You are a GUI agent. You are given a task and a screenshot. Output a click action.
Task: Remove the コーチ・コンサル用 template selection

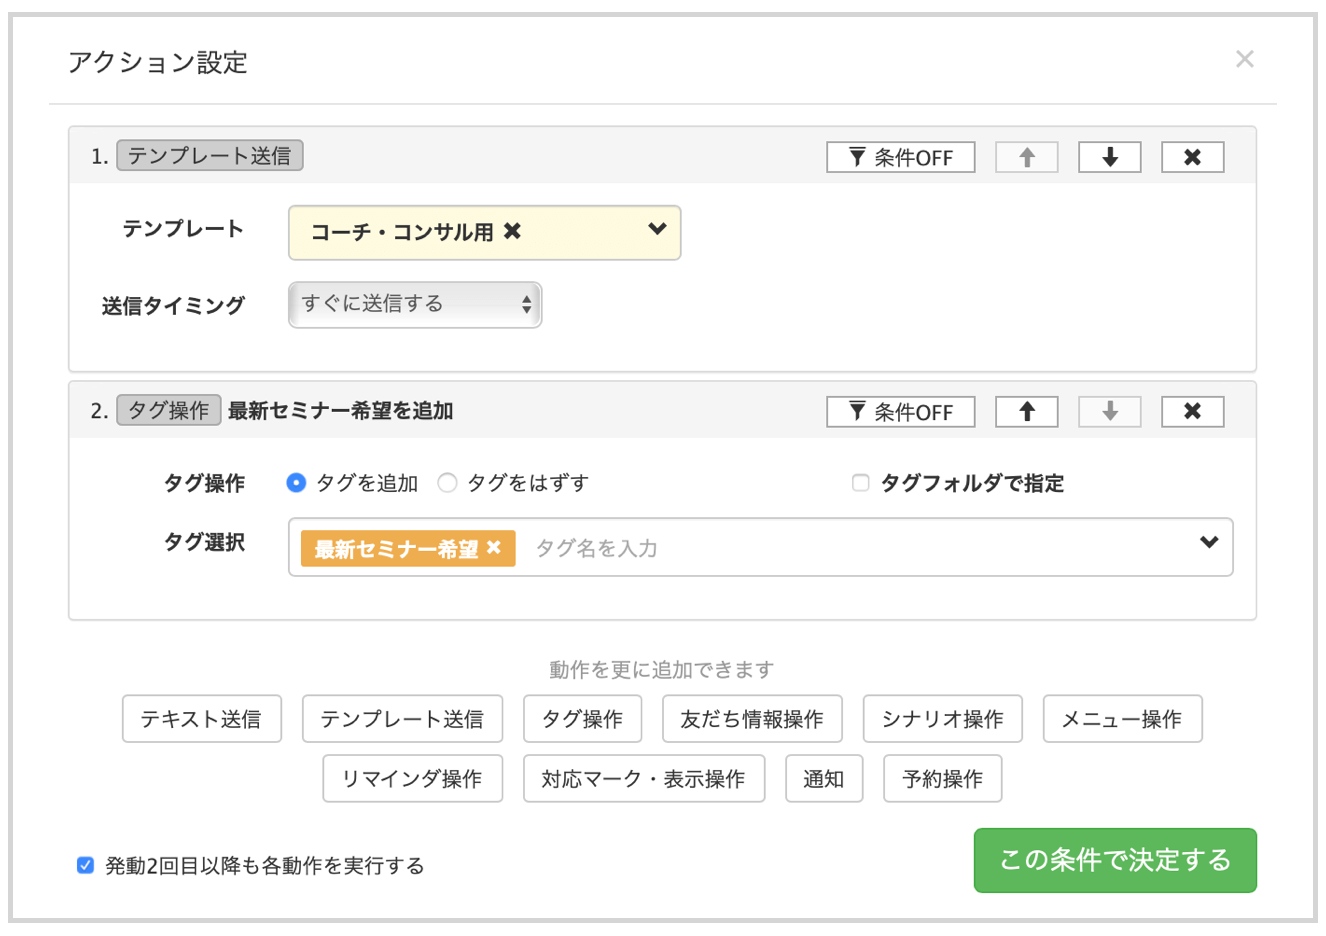pos(512,232)
